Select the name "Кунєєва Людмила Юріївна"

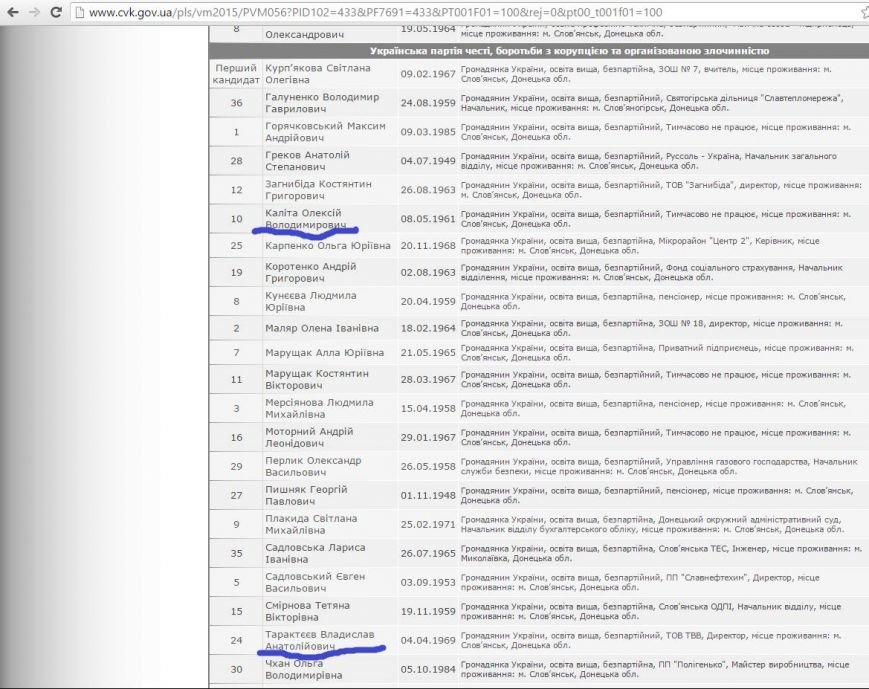[x=310, y=302]
